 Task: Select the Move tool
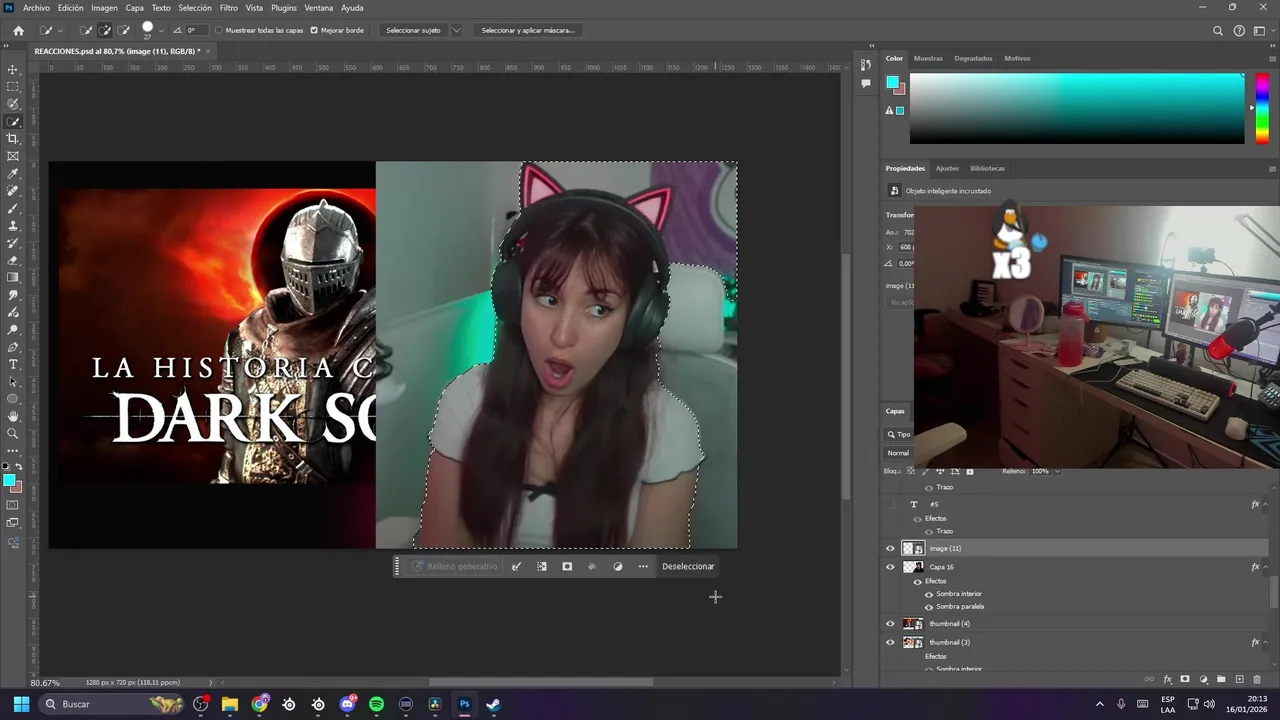tap(13, 70)
